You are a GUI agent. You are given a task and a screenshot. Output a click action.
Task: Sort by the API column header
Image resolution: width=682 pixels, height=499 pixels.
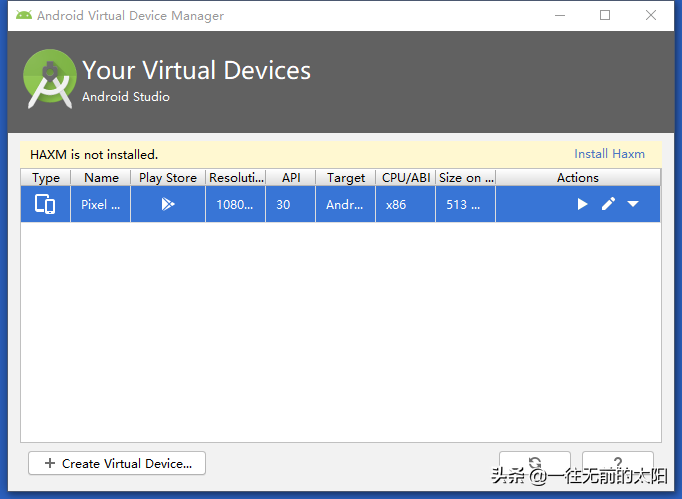(x=291, y=177)
